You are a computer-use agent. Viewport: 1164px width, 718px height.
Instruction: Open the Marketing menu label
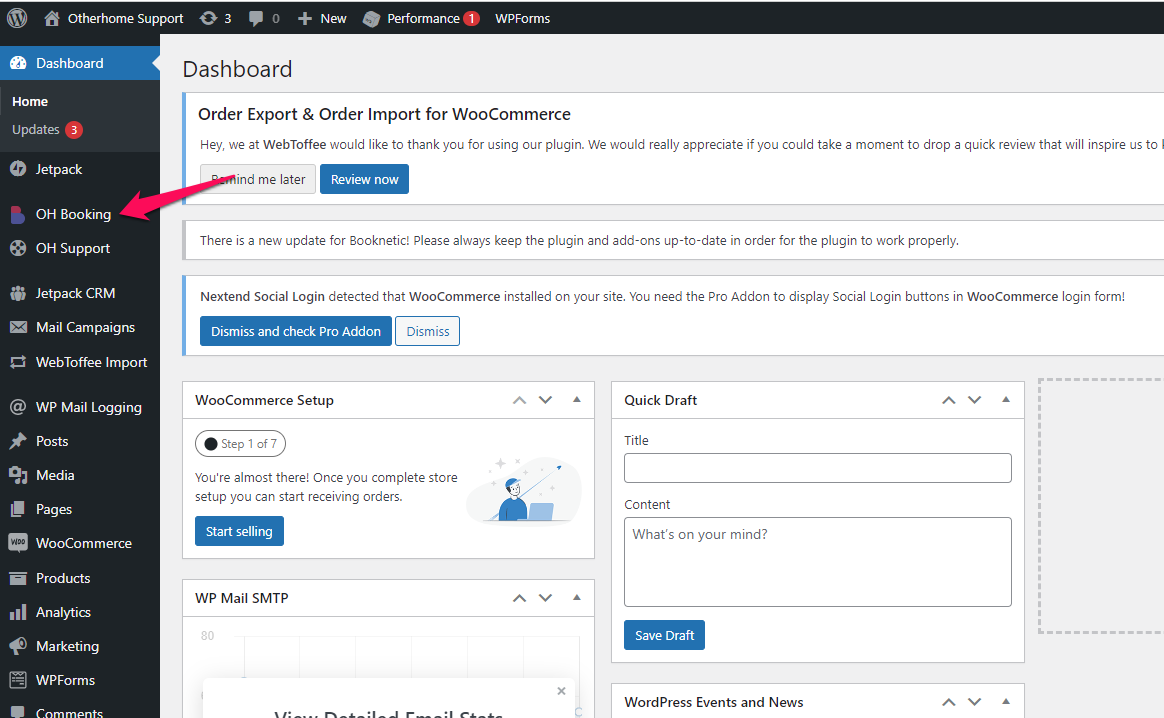coord(68,646)
